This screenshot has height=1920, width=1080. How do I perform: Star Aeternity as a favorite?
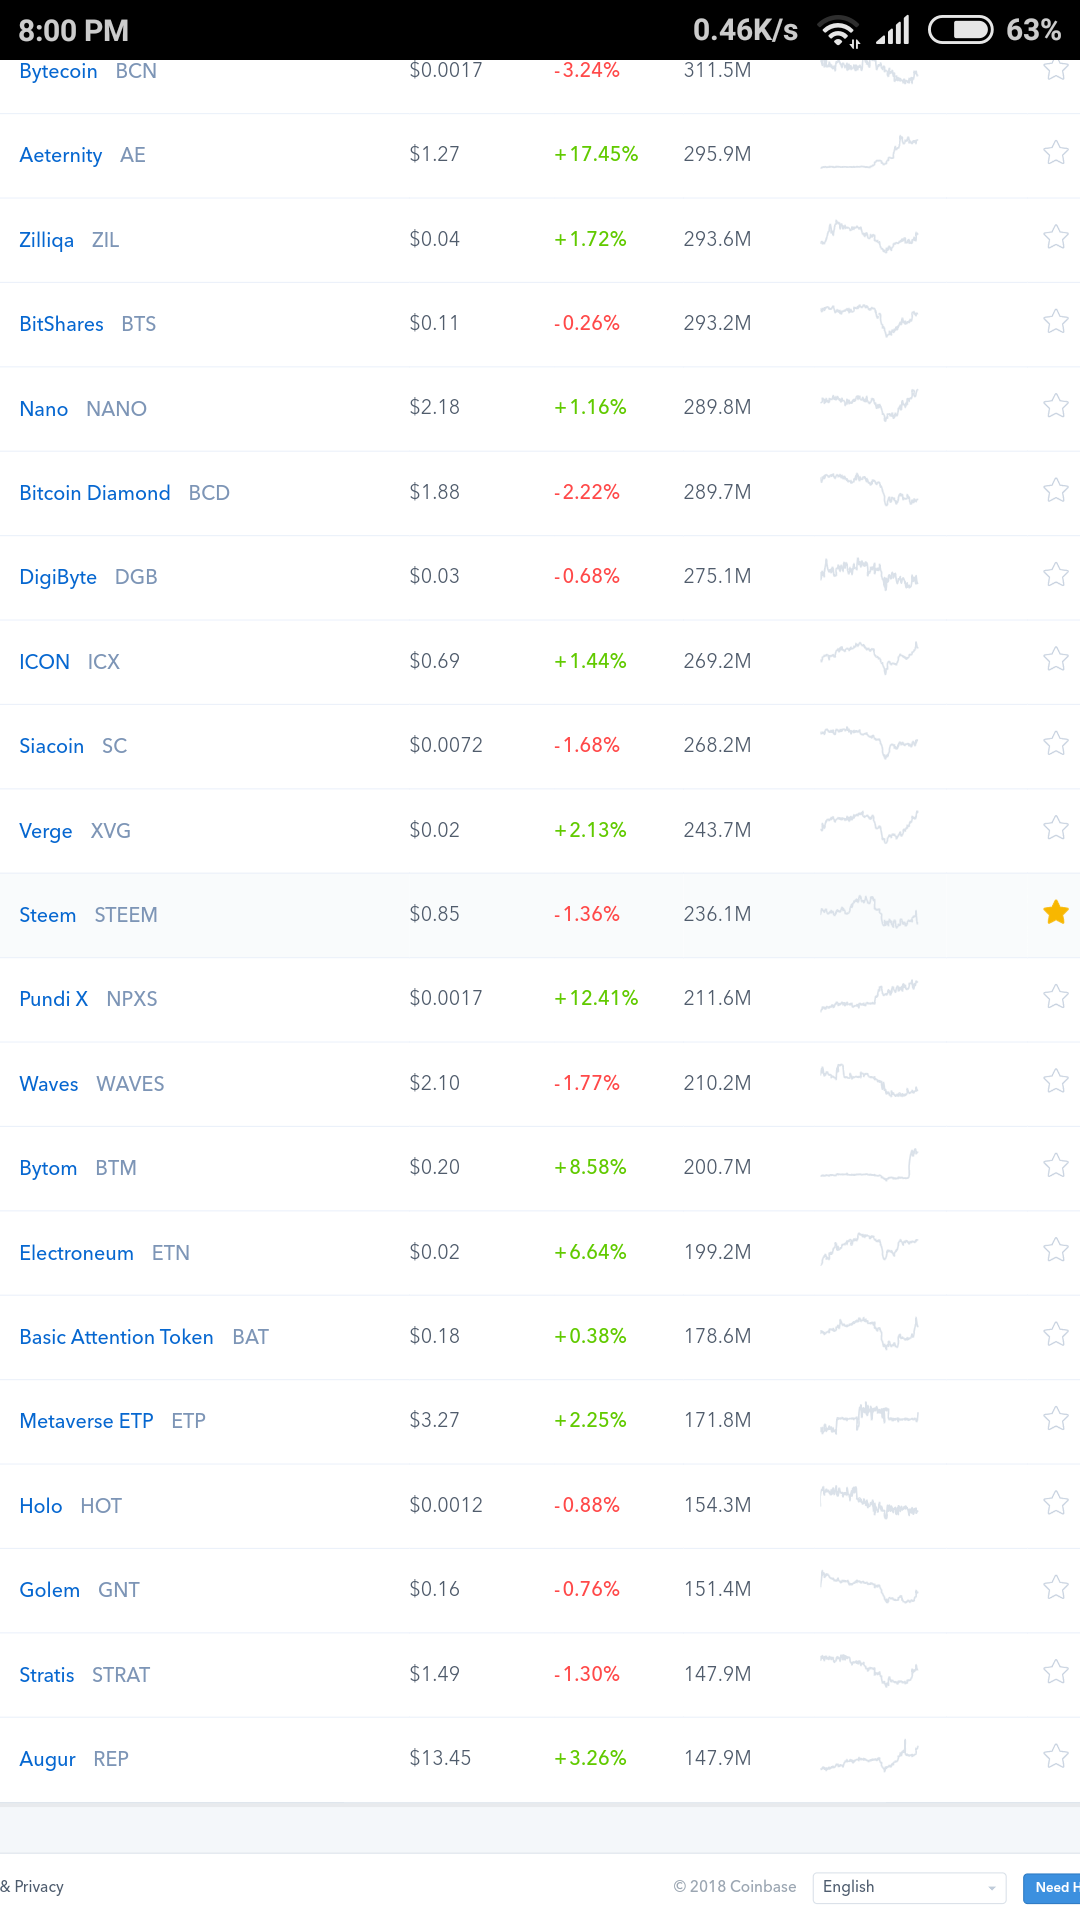[1055, 153]
